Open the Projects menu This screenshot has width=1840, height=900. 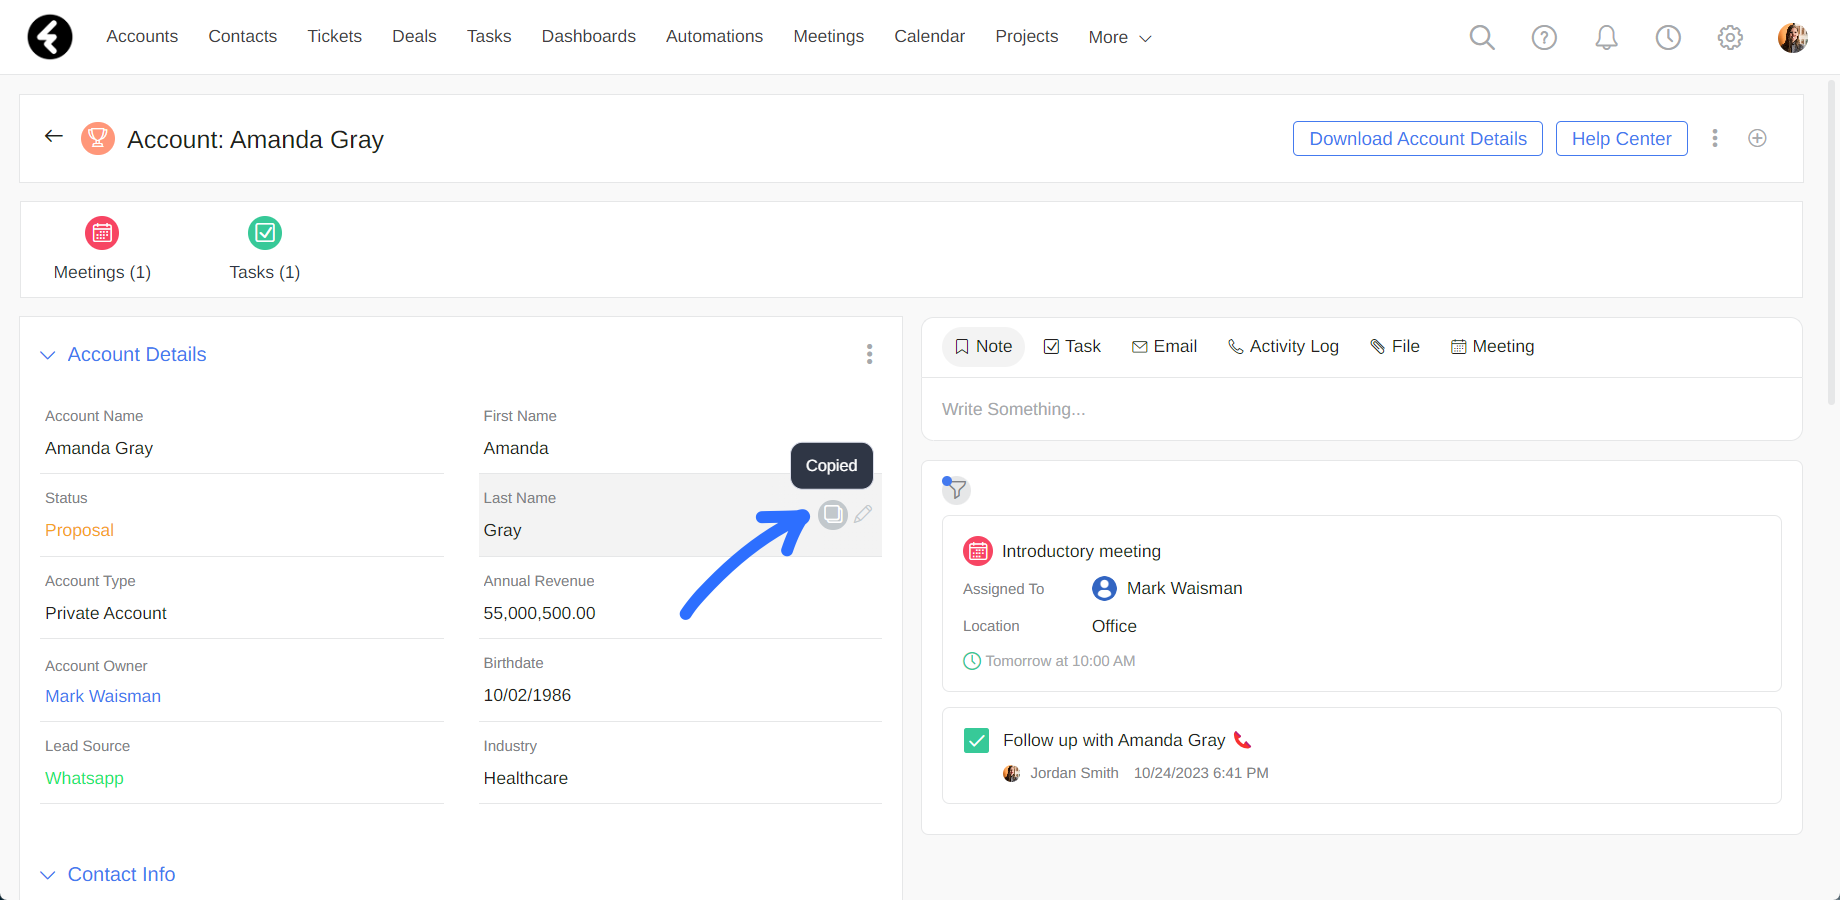1027,36
